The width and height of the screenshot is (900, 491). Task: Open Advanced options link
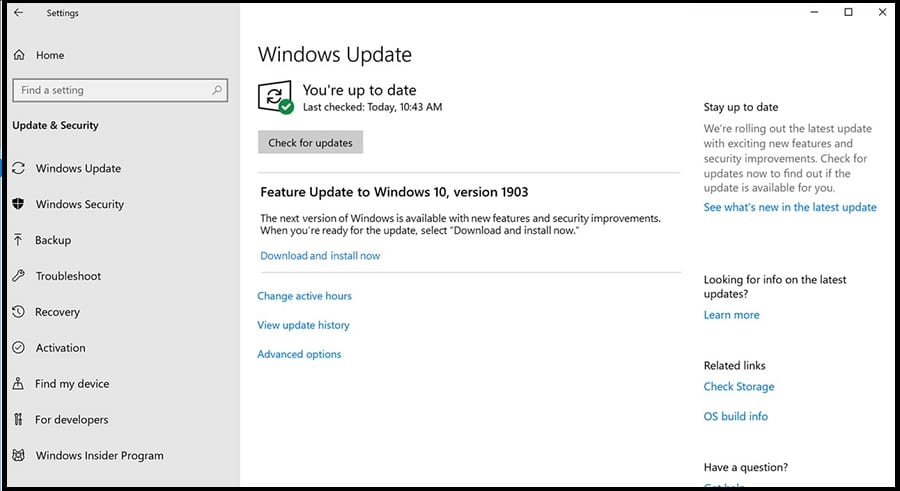(x=299, y=354)
